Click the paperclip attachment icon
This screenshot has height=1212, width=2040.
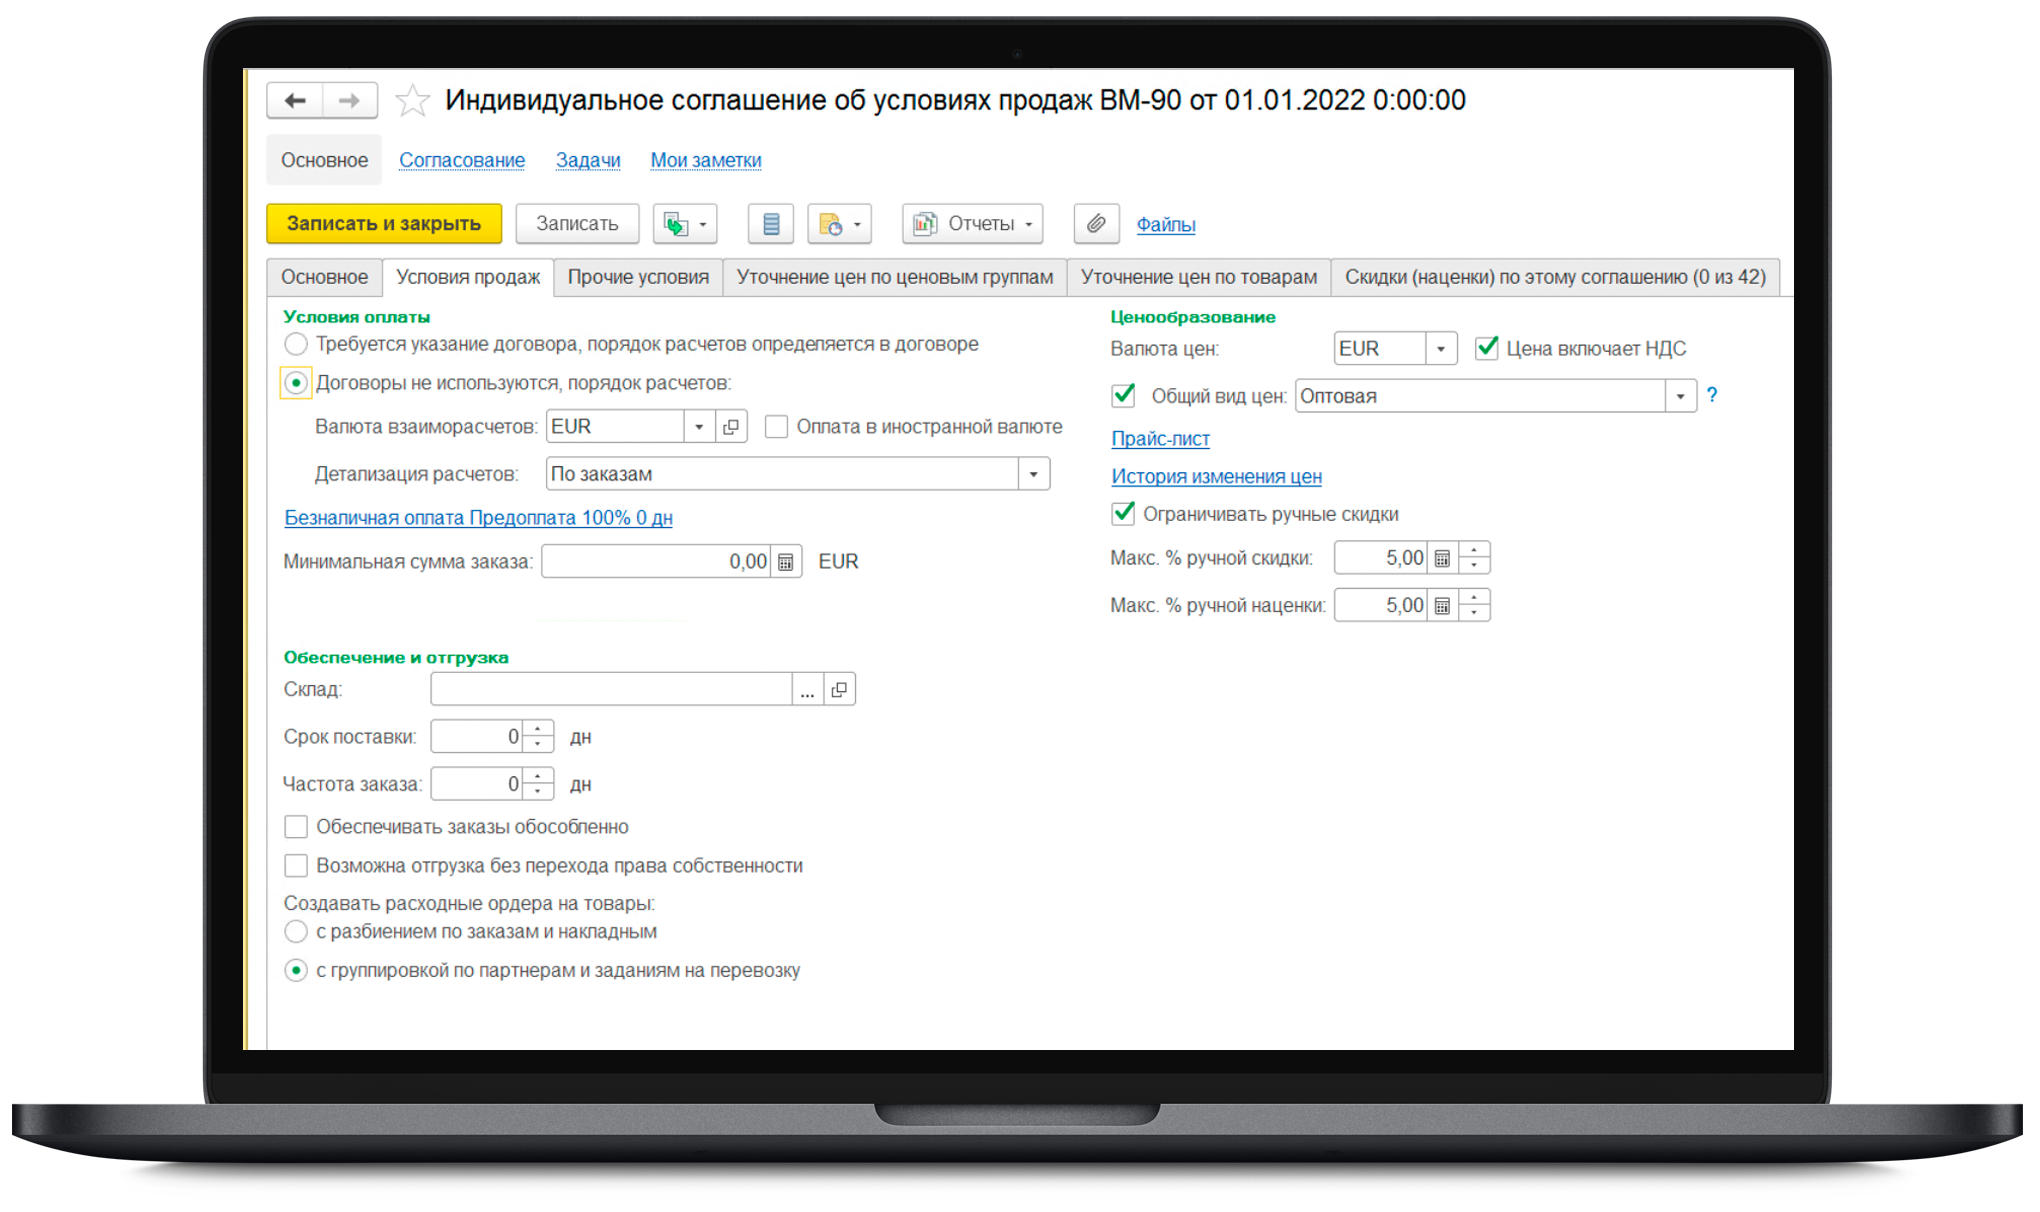1096,224
